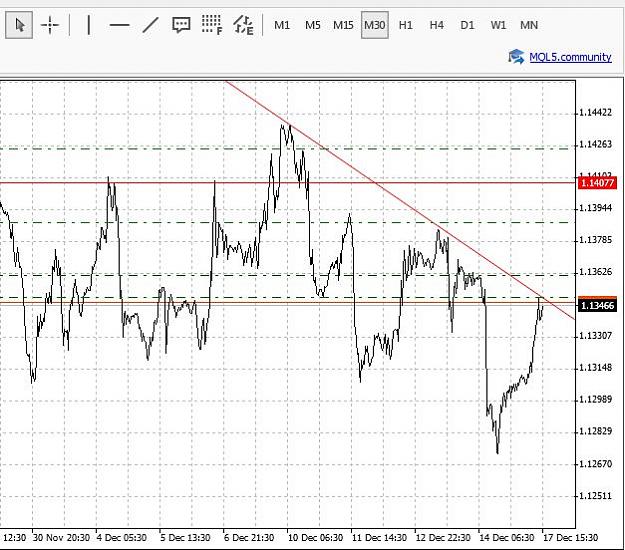Click the 12 Dec 22:30 time label
625x550 pixels.
point(443,538)
